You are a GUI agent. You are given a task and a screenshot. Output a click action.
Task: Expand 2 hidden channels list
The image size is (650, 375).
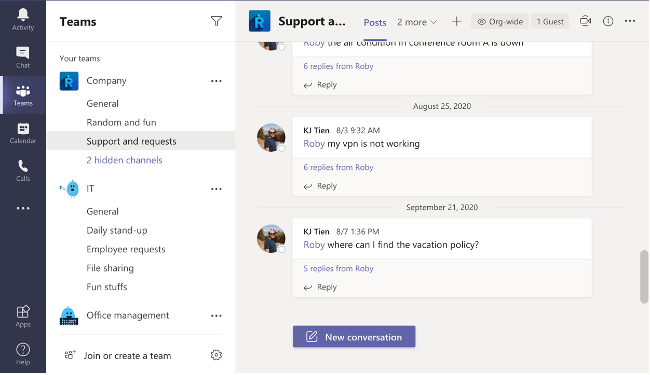click(124, 160)
